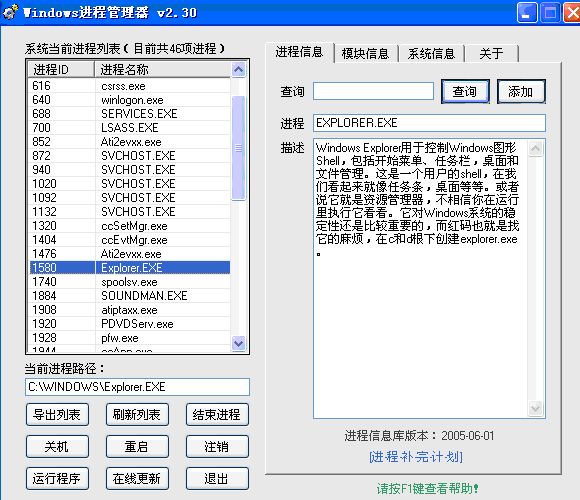
Task: Select the SERVICES.EXE process row
Action: pyautogui.click(x=129, y=114)
